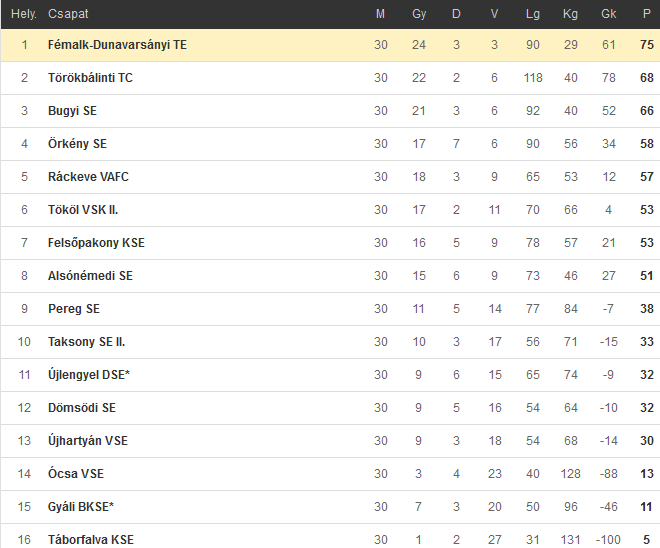Open Ráckeve VAFC team entry
660x548 pixels.
click(88, 176)
